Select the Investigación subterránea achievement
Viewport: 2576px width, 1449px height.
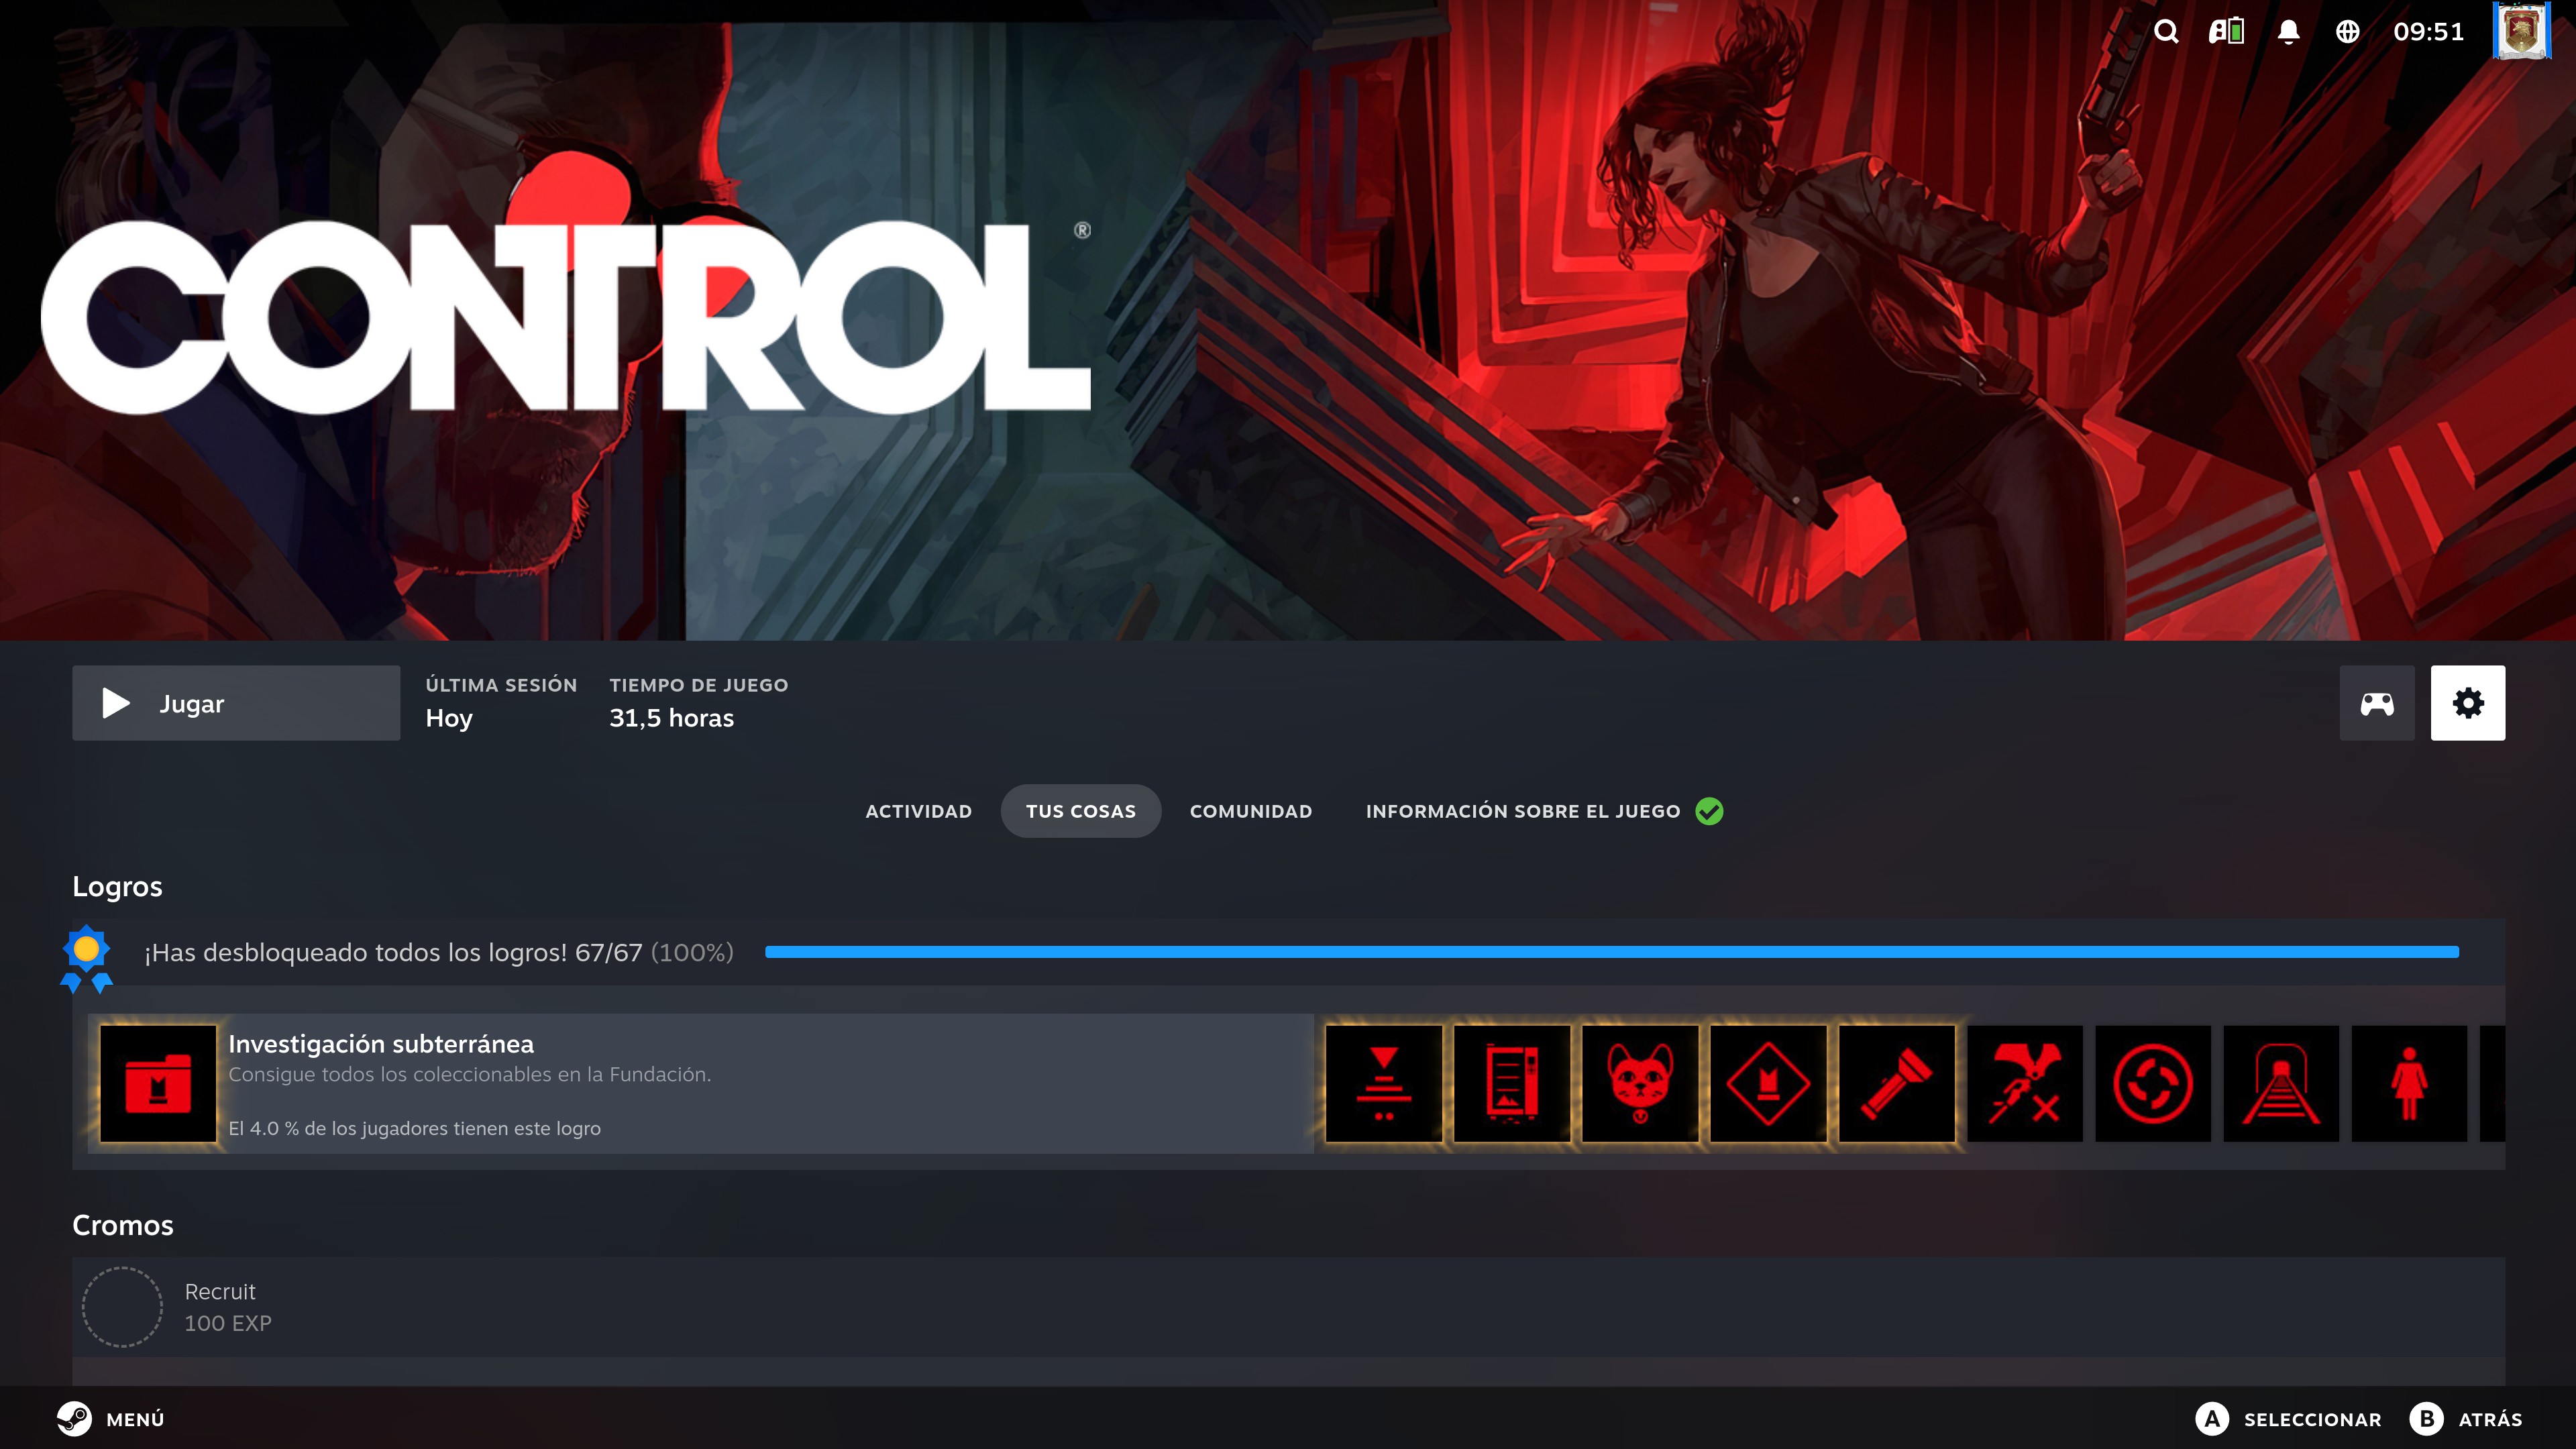point(700,1084)
